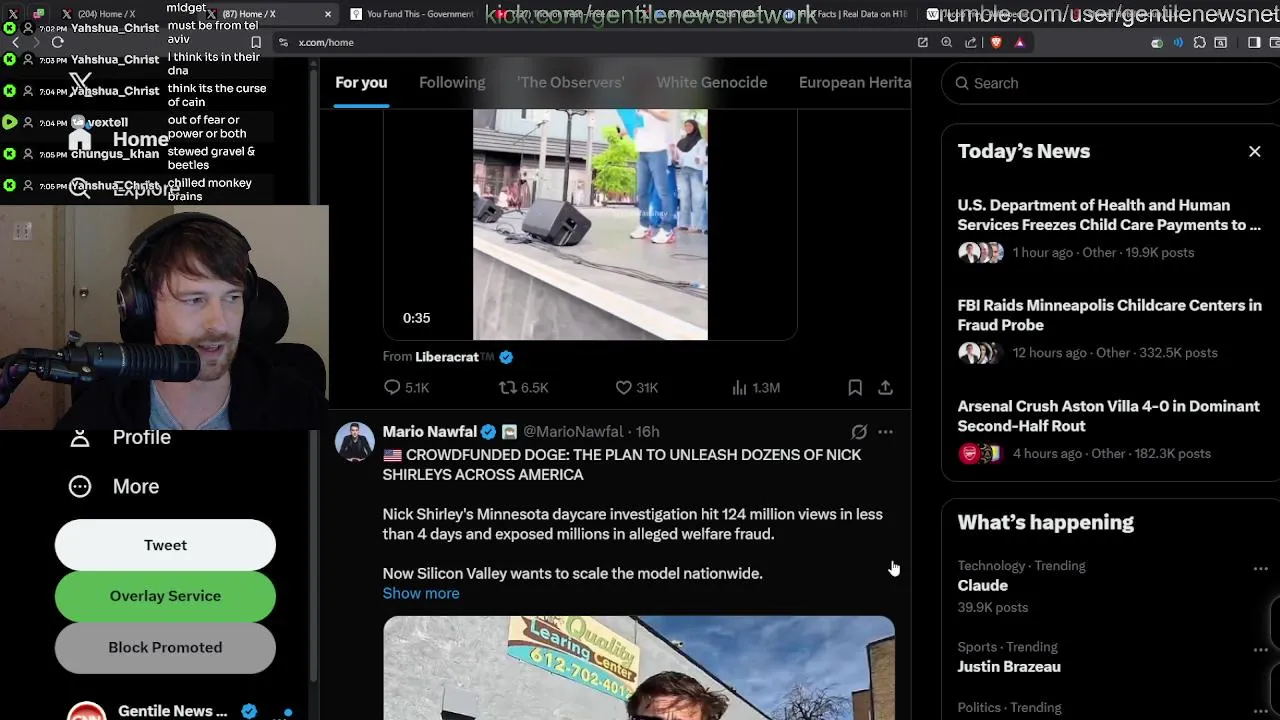Click Grok explain icon on Mario Nawfal post
Viewport: 1280px width, 720px height.
(859, 432)
